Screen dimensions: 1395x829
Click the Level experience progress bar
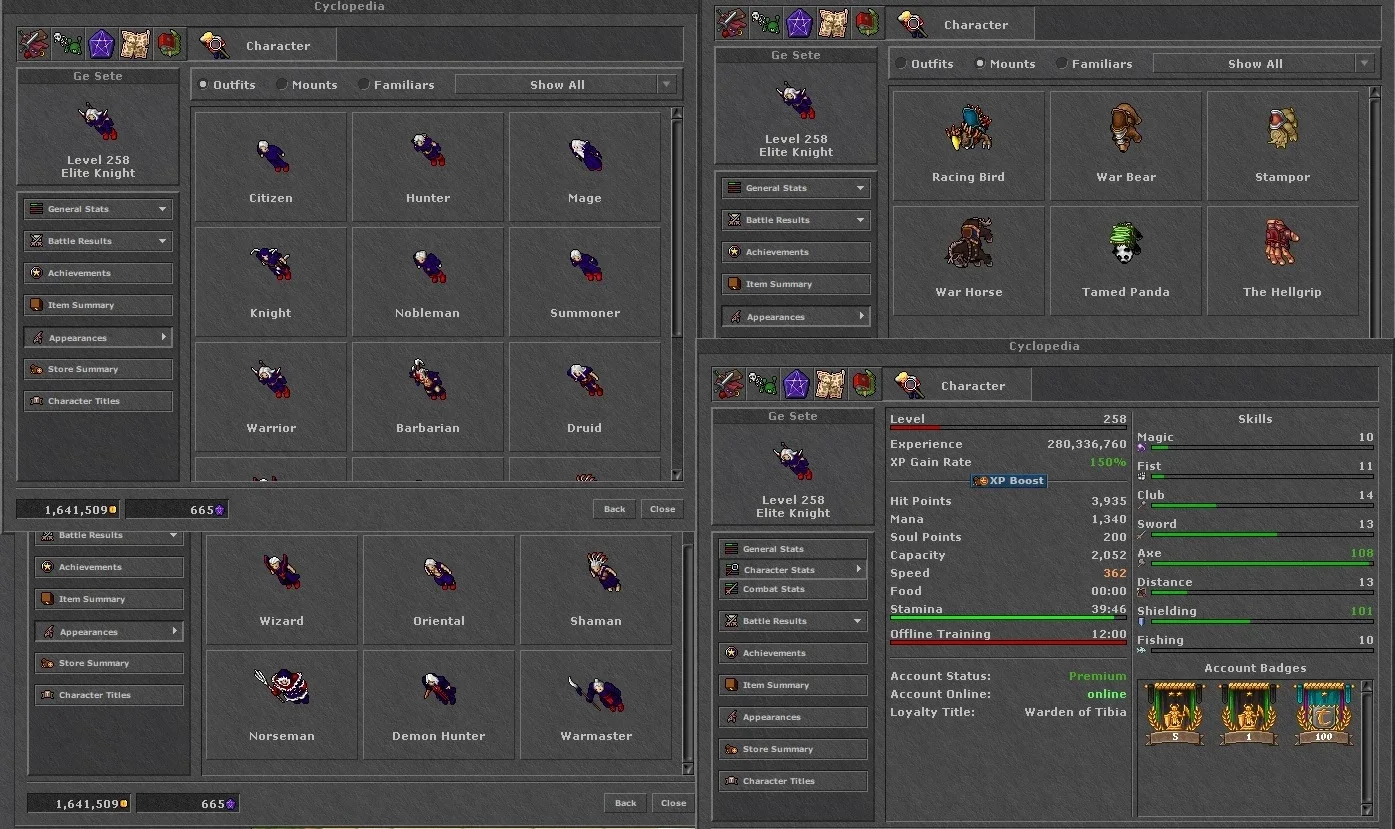(1008, 429)
